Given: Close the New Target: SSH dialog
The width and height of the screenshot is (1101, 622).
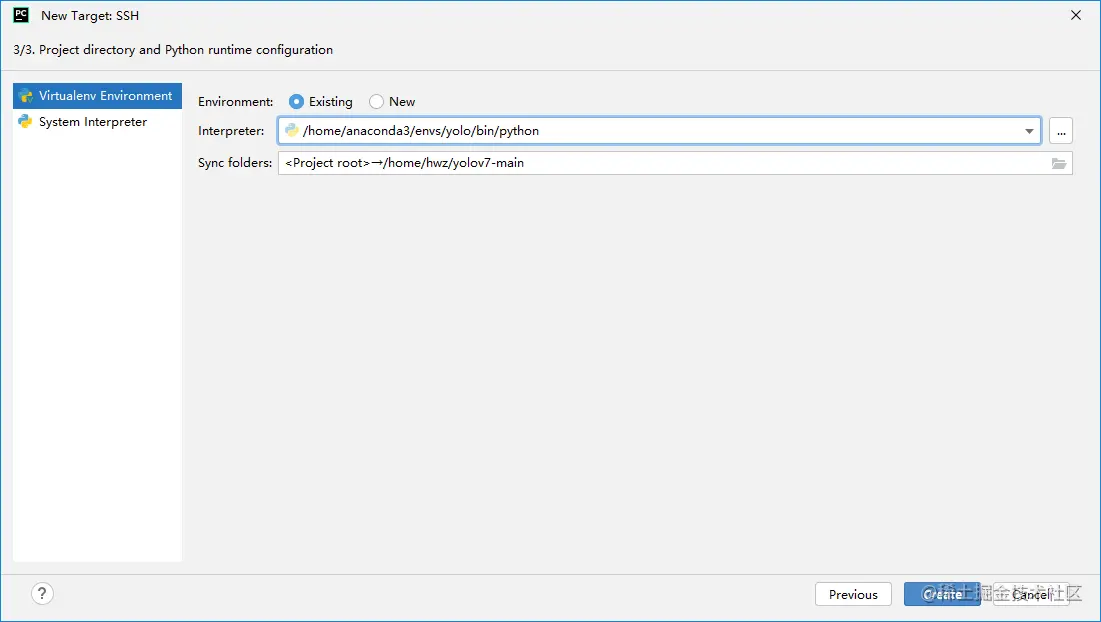Looking at the screenshot, I should [1076, 15].
